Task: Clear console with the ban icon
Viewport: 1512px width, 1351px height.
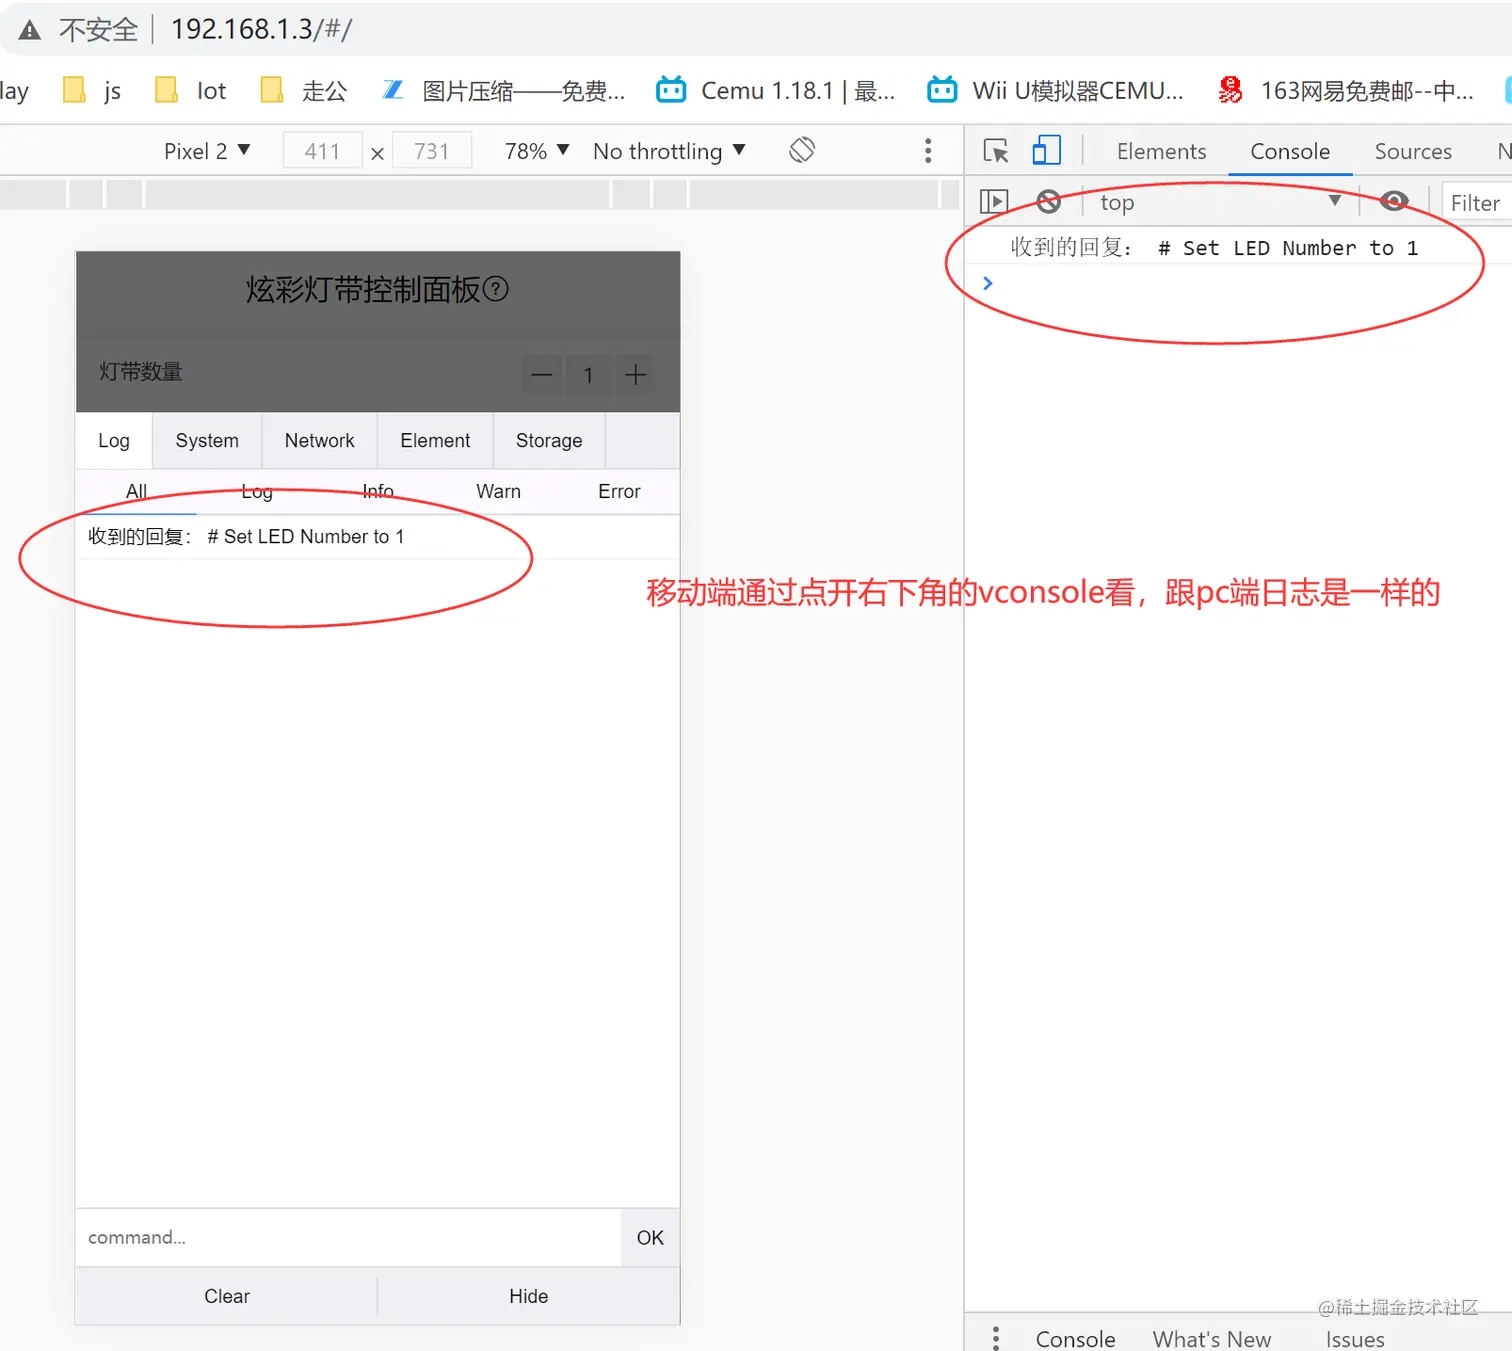Action: [x=1048, y=202]
